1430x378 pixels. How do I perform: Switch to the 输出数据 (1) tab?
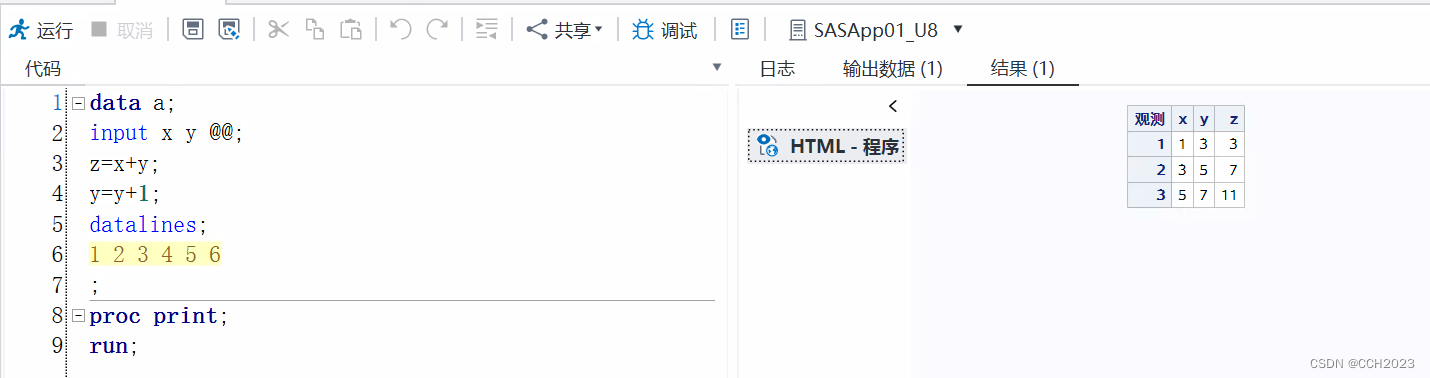pyautogui.click(x=893, y=68)
